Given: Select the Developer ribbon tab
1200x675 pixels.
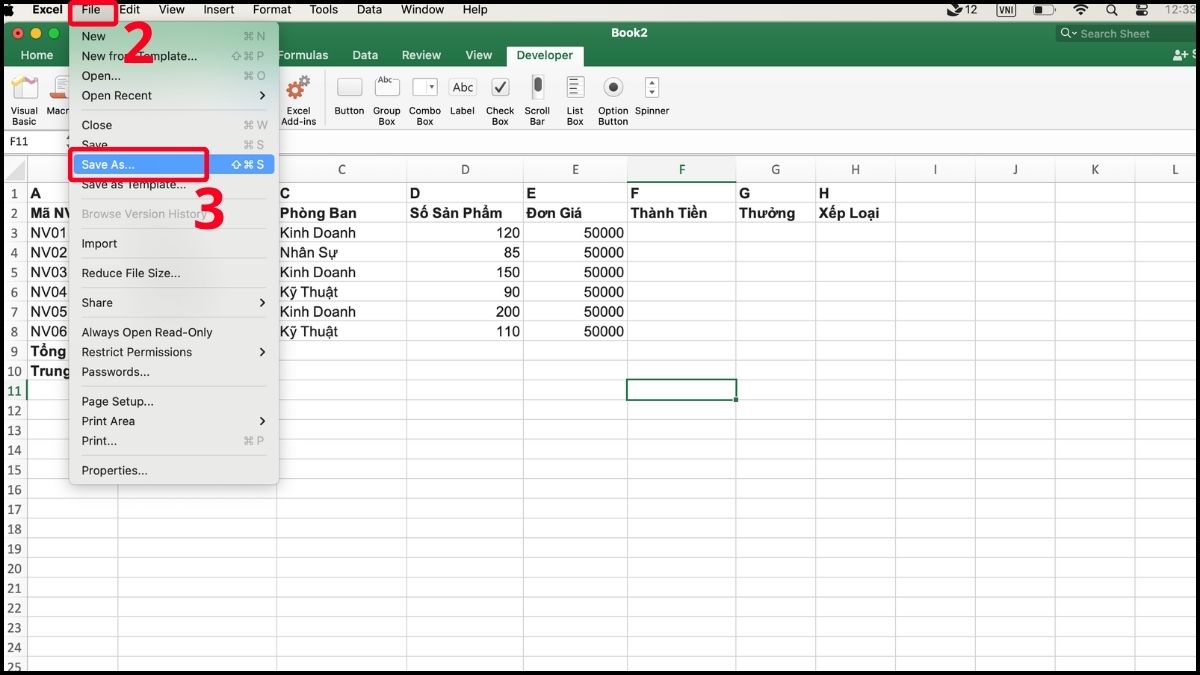Looking at the screenshot, I should (545, 56).
